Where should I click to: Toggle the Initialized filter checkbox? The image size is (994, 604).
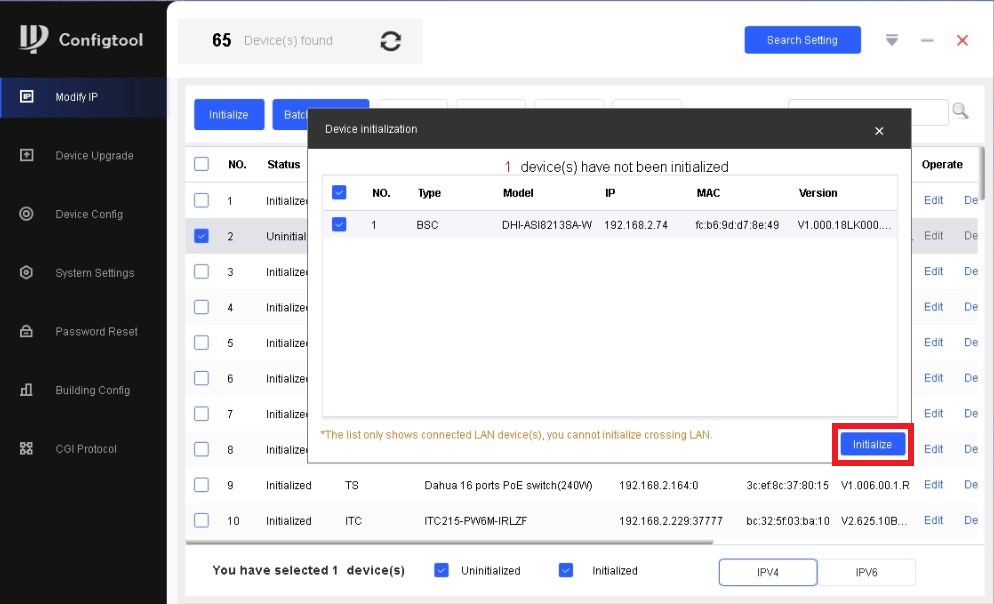point(566,570)
